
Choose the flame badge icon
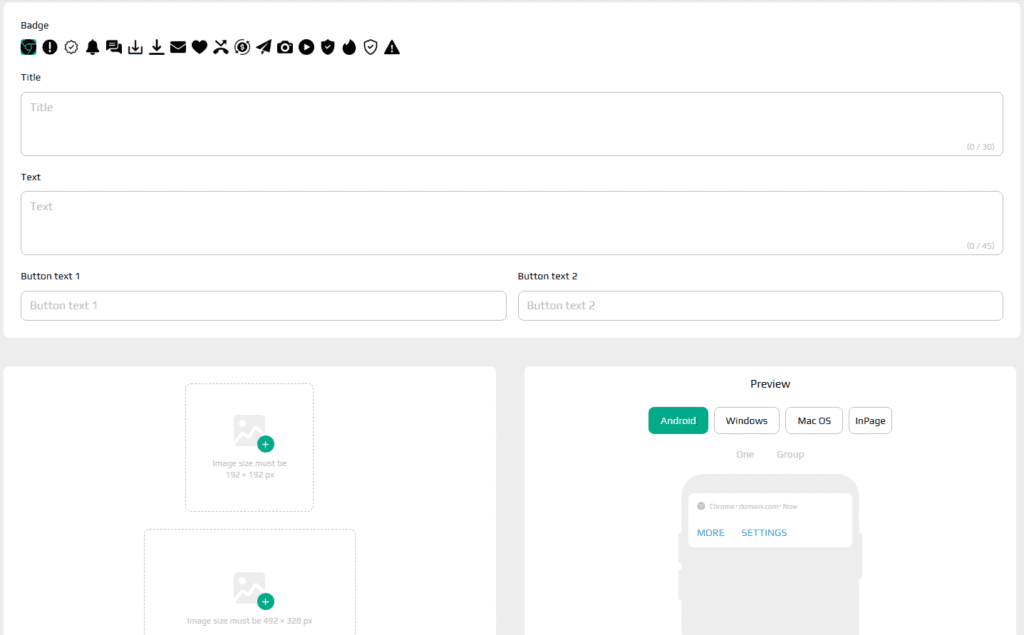point(349,47)
